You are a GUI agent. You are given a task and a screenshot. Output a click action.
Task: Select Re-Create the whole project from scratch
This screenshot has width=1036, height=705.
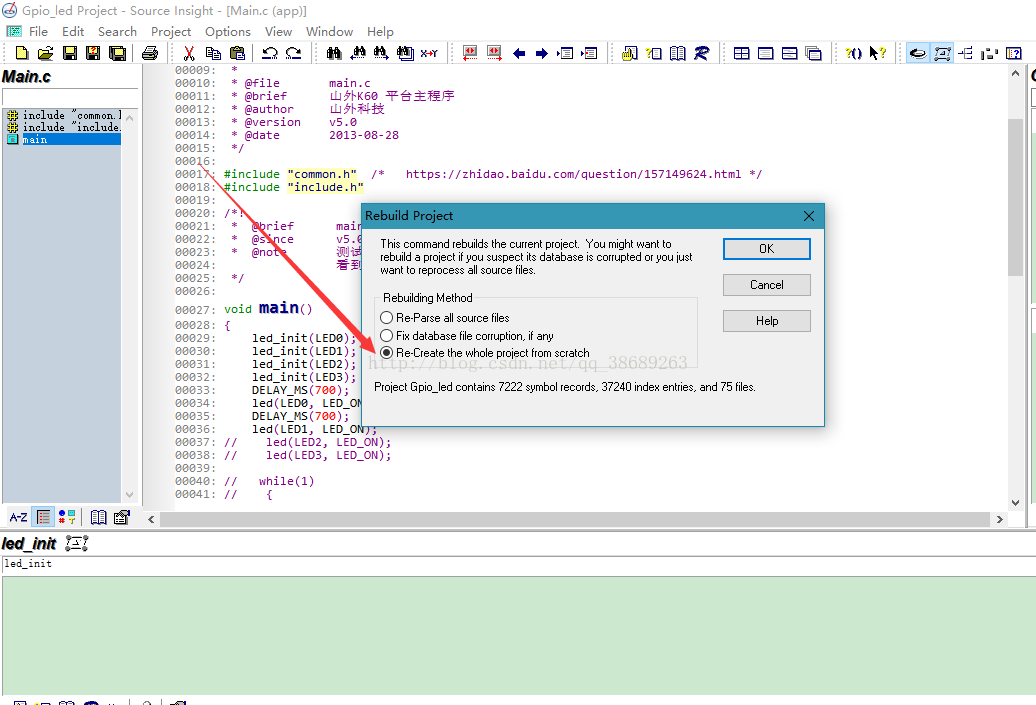point(388,351)
